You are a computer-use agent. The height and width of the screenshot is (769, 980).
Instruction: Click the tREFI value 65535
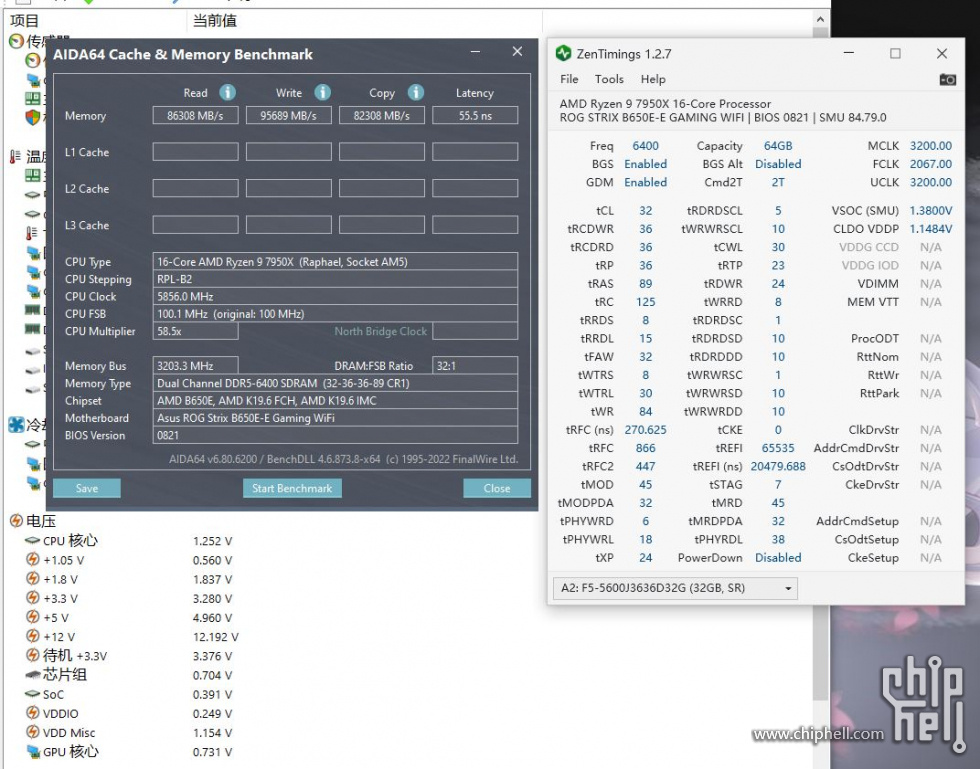pyautogui.click(x=778, y=448)
